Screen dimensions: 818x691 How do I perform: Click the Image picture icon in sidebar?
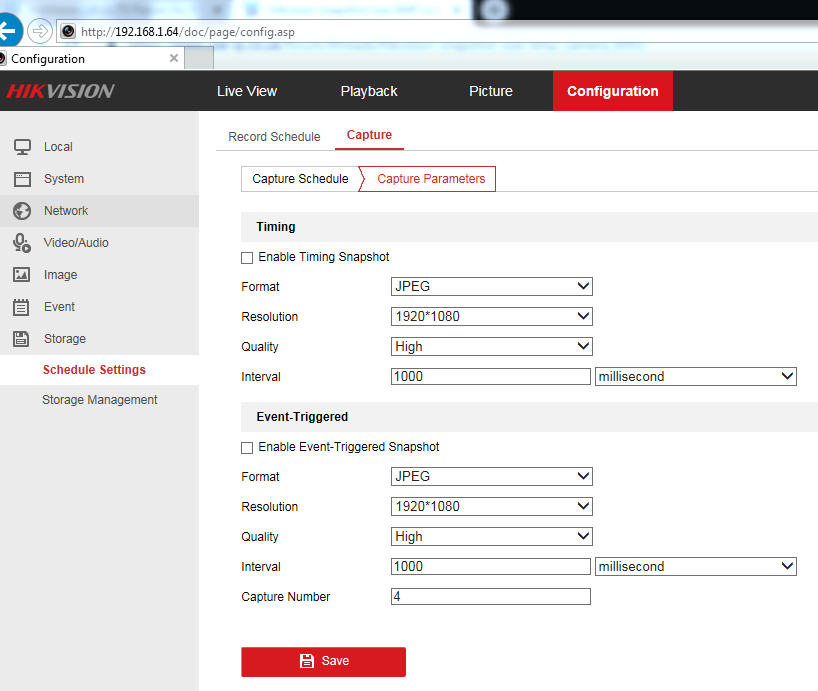pyautogui.click(x=21, y=275)
